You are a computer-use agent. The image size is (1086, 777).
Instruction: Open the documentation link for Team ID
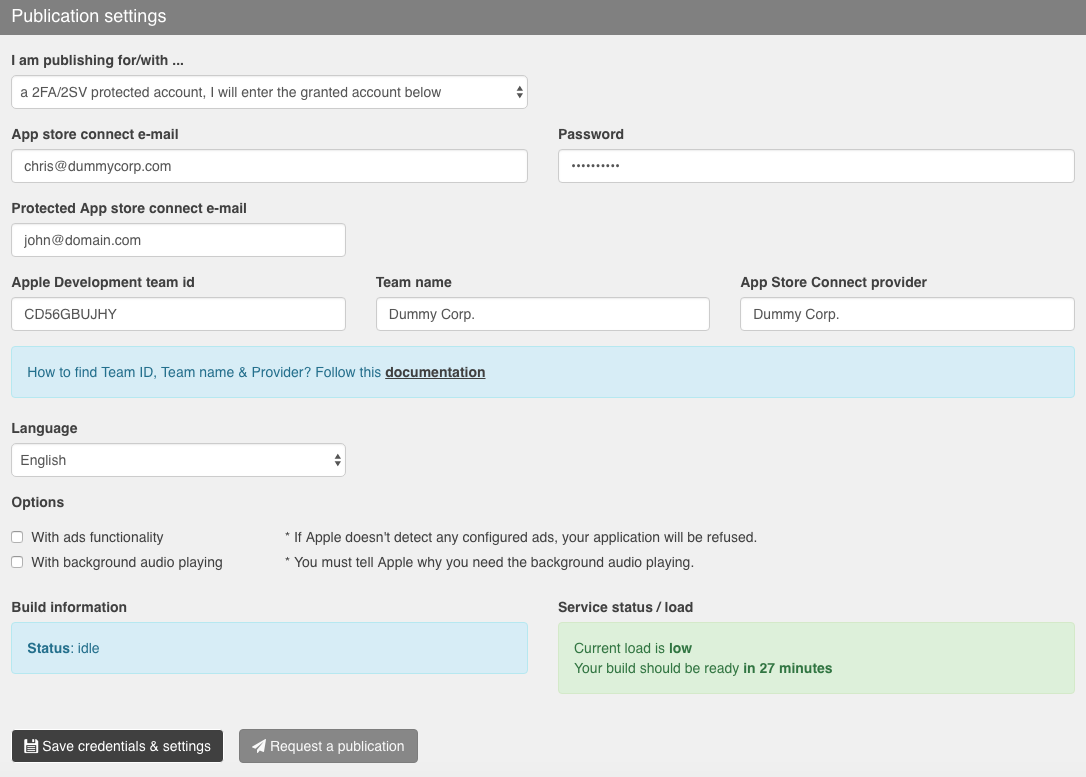[x=435, y=372]
